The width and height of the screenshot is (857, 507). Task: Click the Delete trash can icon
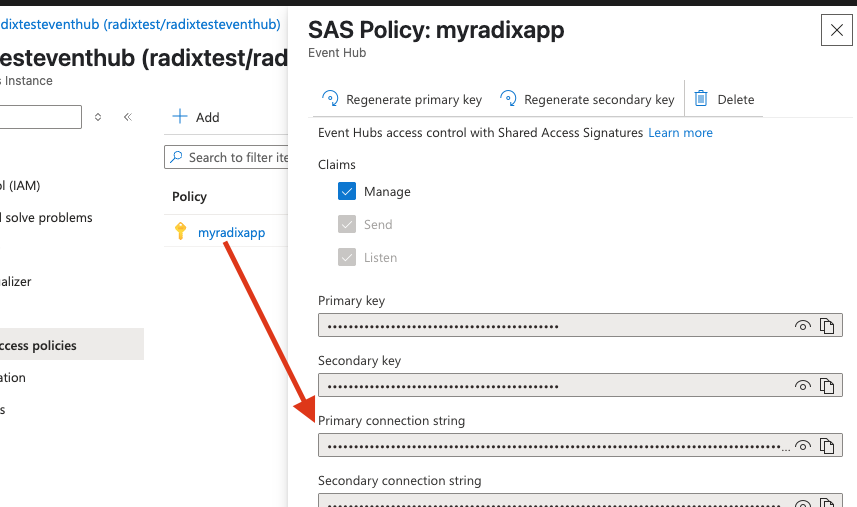[701, 99]
